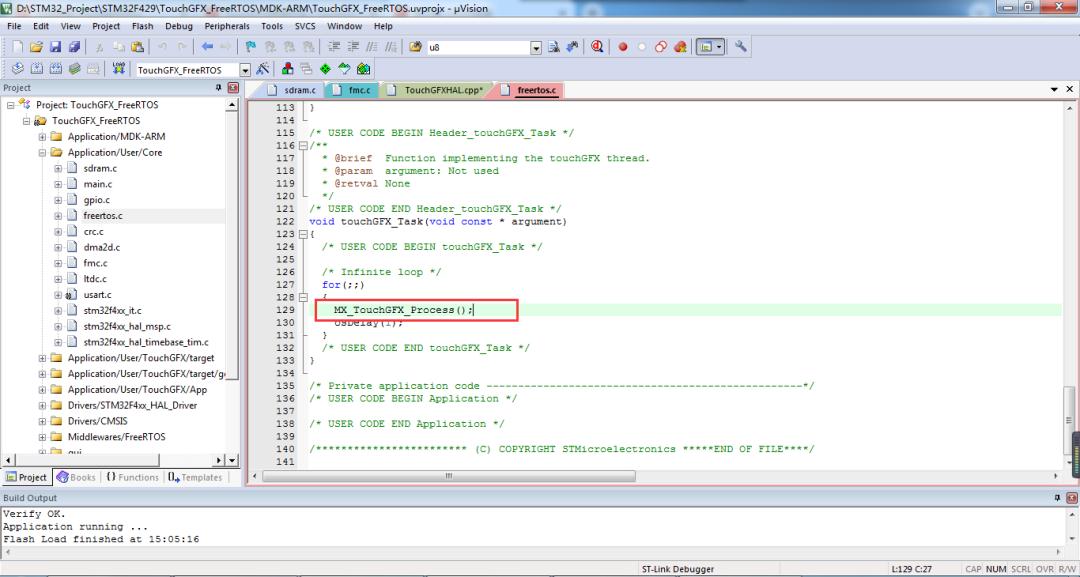Open the TouchGFX_FreeRTOS target dropdown
1080x577 pixels.
[x=245, y=70]
